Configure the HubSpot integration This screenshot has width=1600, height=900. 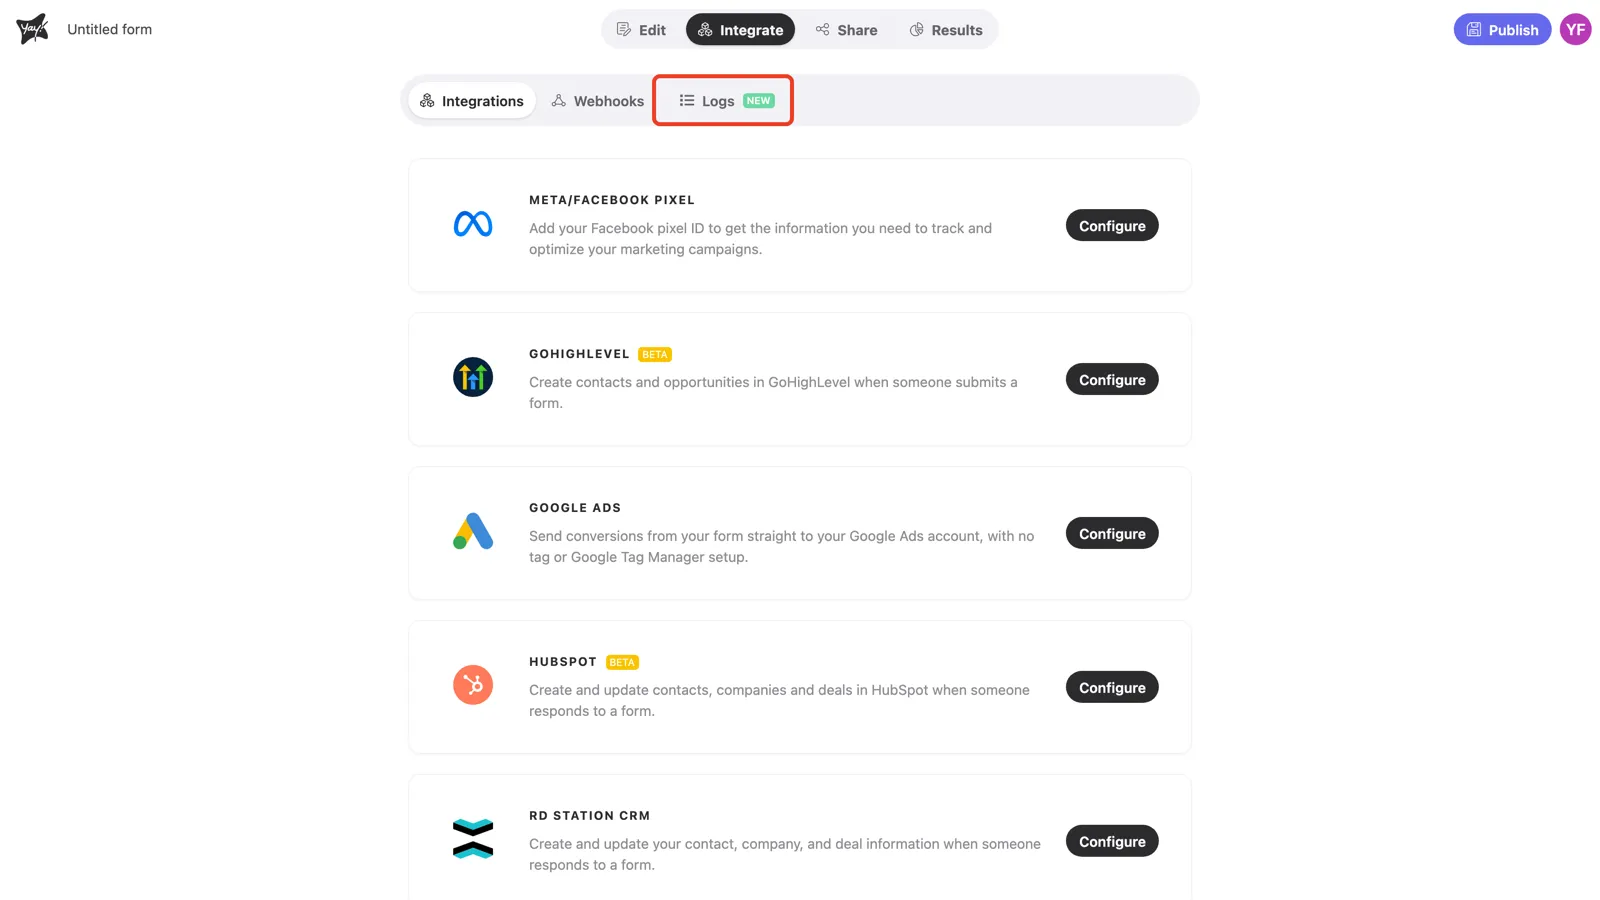[x=1112, y=688]
